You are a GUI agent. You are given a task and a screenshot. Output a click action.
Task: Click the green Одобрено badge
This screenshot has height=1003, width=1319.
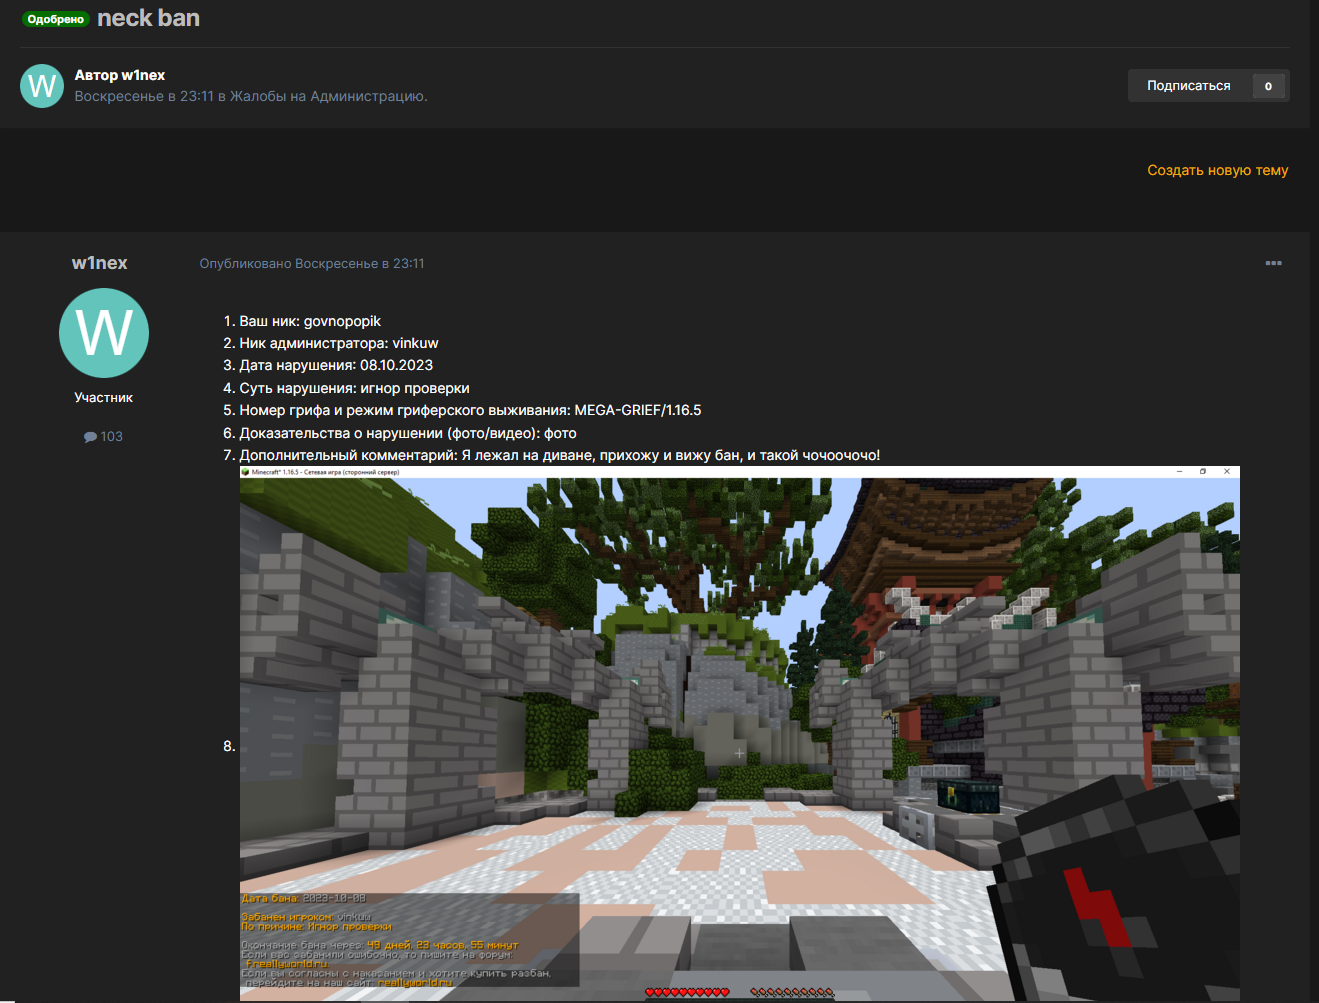[56, 19]
